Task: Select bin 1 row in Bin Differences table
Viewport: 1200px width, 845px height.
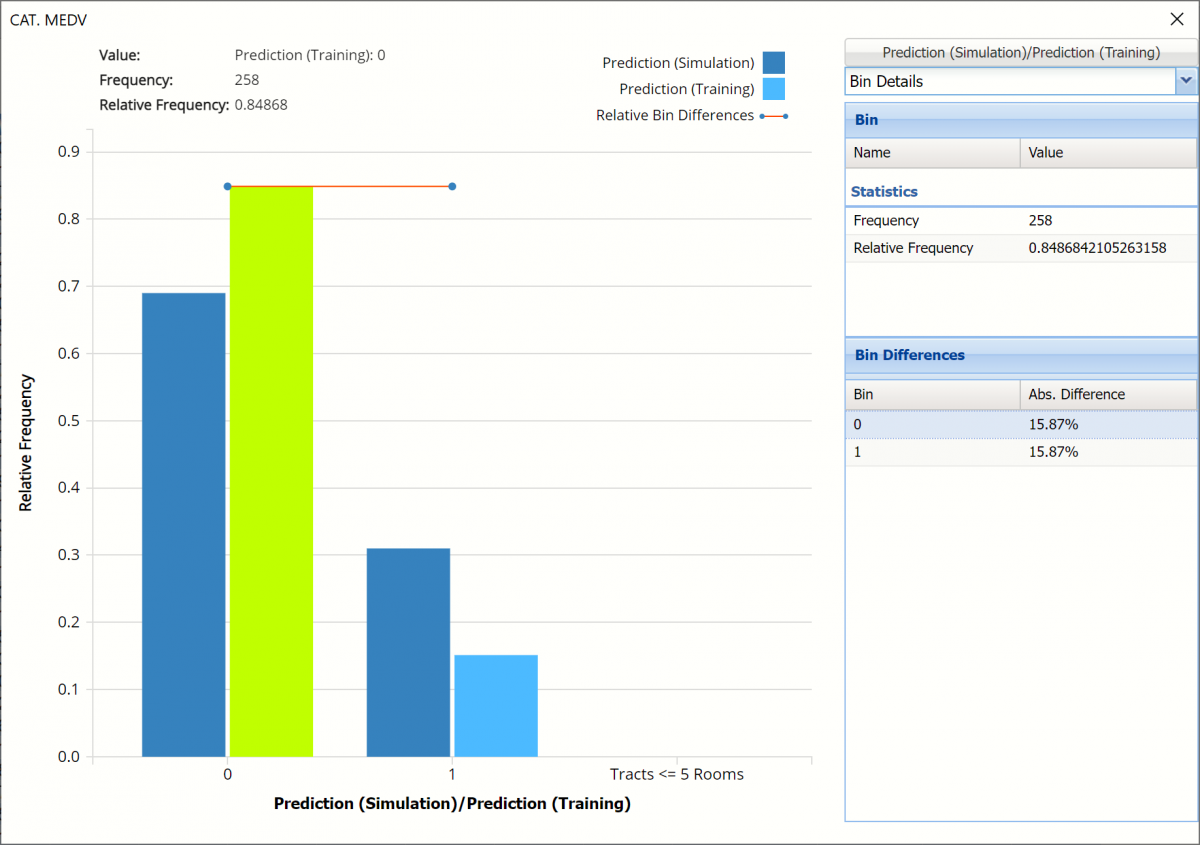Action: click(1020, 452)
